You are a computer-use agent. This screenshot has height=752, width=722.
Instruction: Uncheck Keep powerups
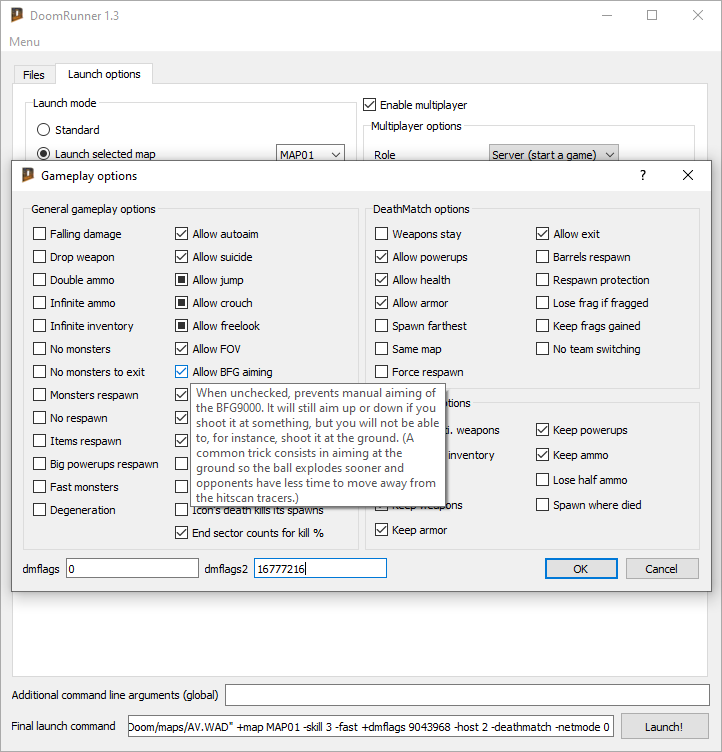pyautogui.click(x=542, y=430)
